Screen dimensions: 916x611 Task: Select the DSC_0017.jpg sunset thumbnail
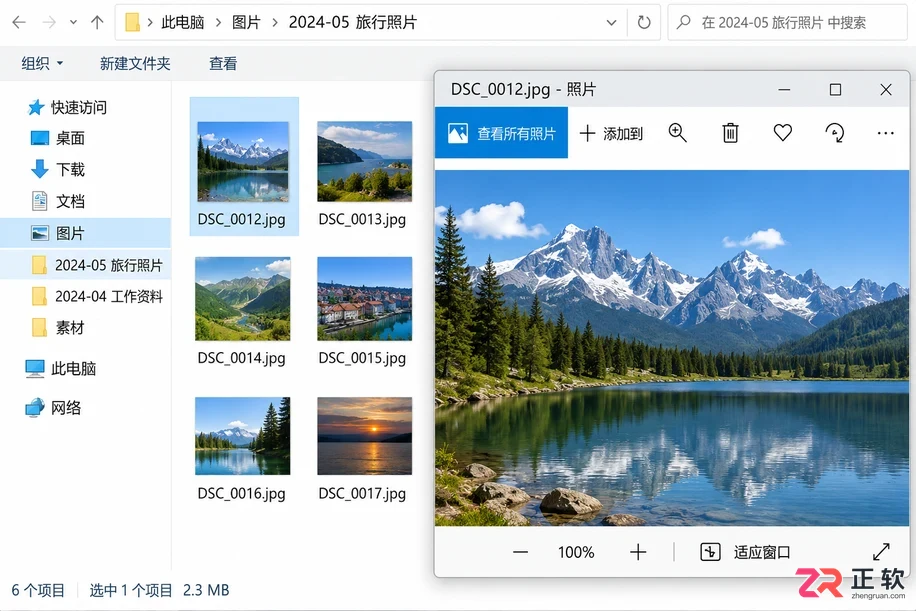pyautogui.click(x=365, y=436)
